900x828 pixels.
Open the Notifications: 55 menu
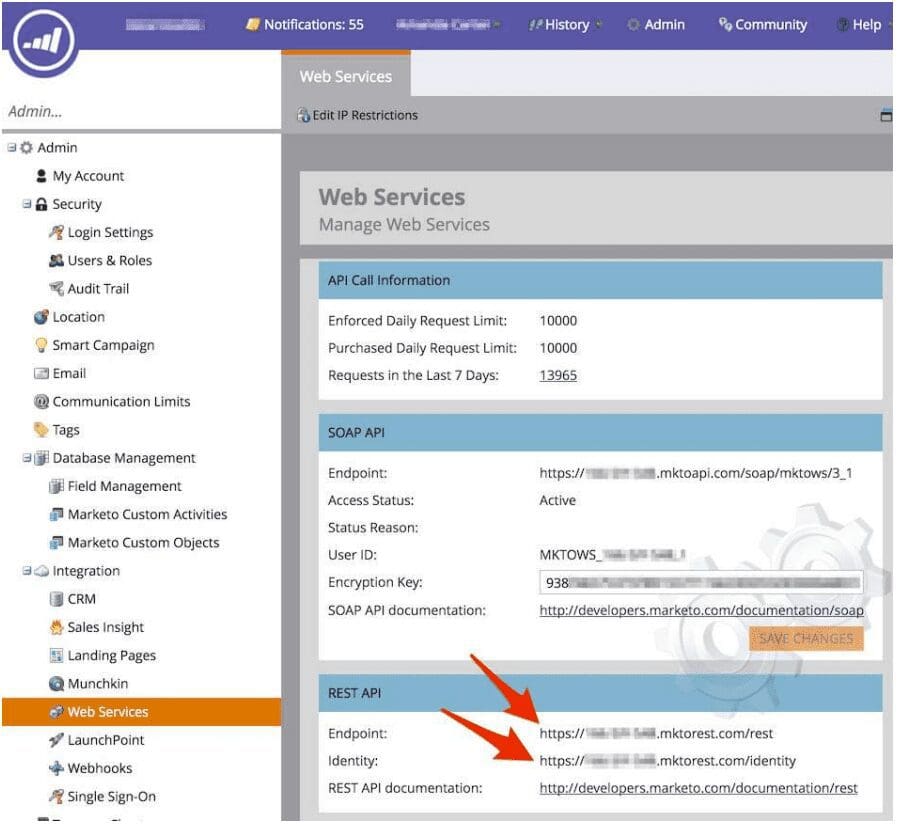[305, 25]
